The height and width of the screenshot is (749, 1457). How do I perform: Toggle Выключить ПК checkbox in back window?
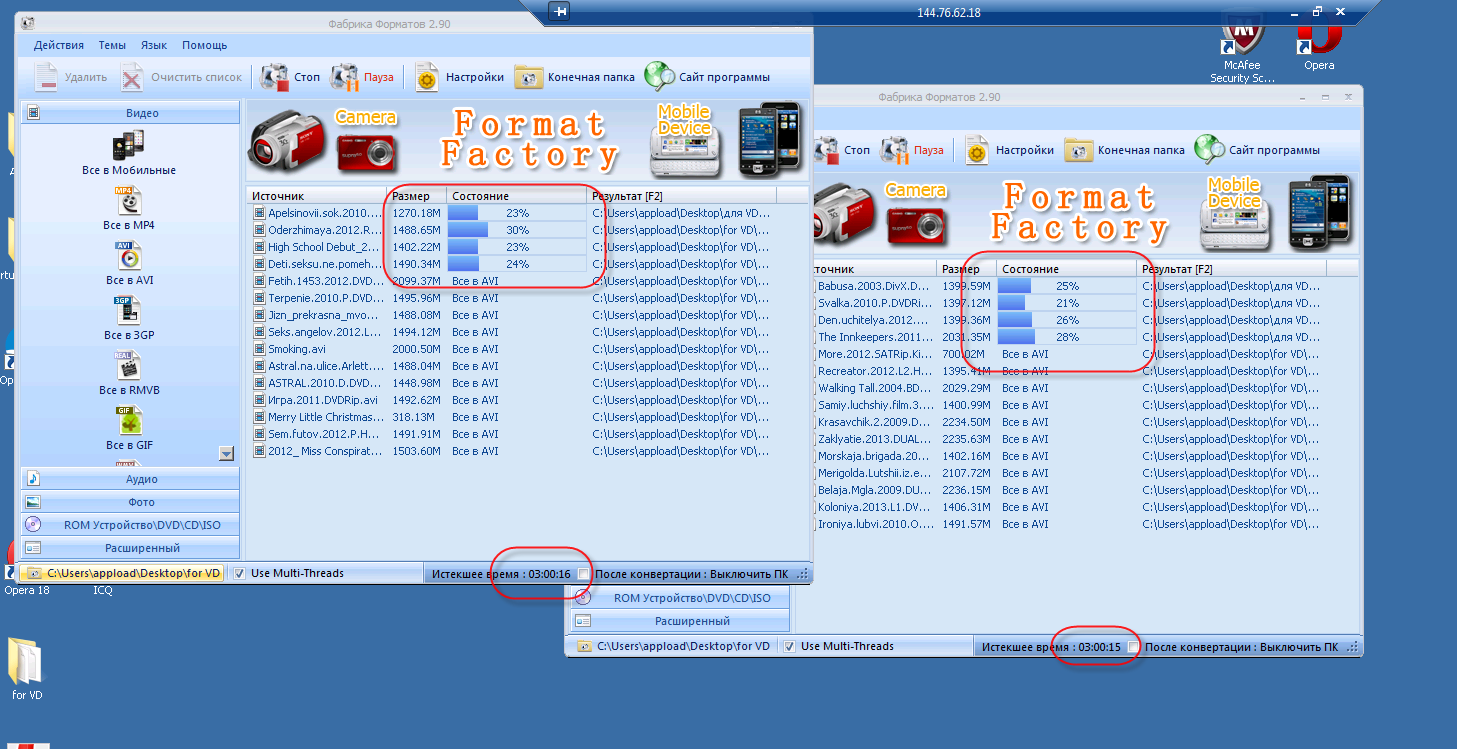tap(1134, 647)
